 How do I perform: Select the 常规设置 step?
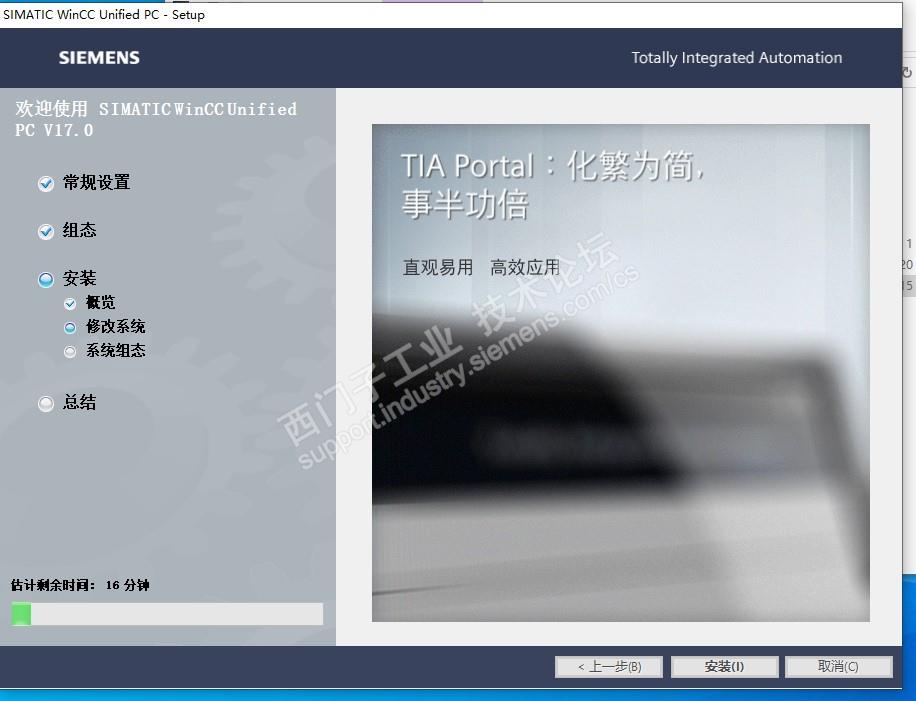click(96, 183)
